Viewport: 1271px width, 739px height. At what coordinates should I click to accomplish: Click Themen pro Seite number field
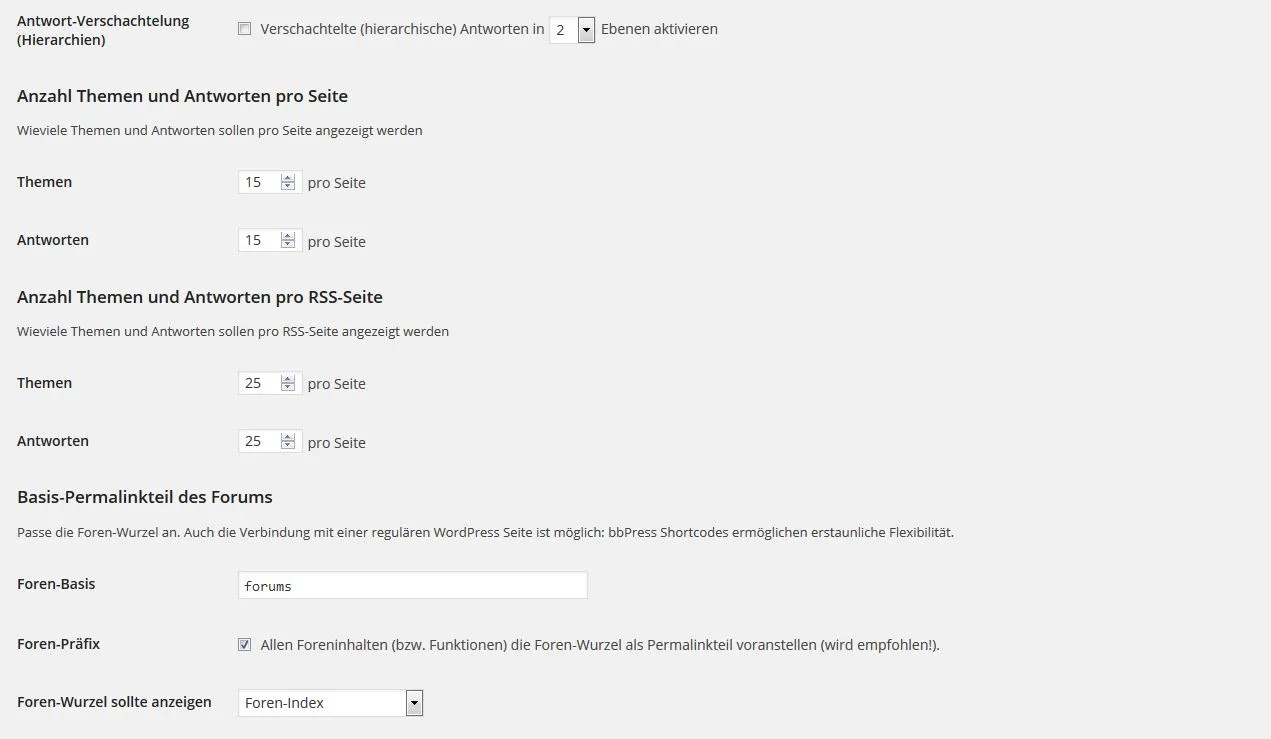point(270,182)
